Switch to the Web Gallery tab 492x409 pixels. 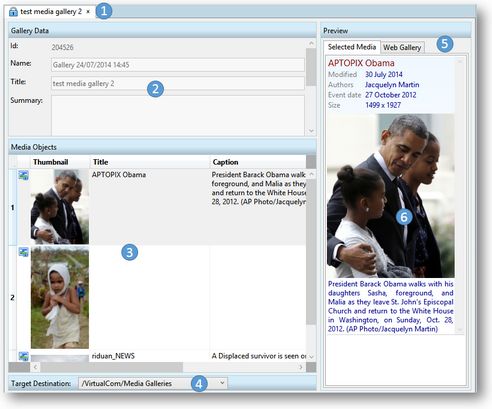pyautogui.click(x=402, y=47)
